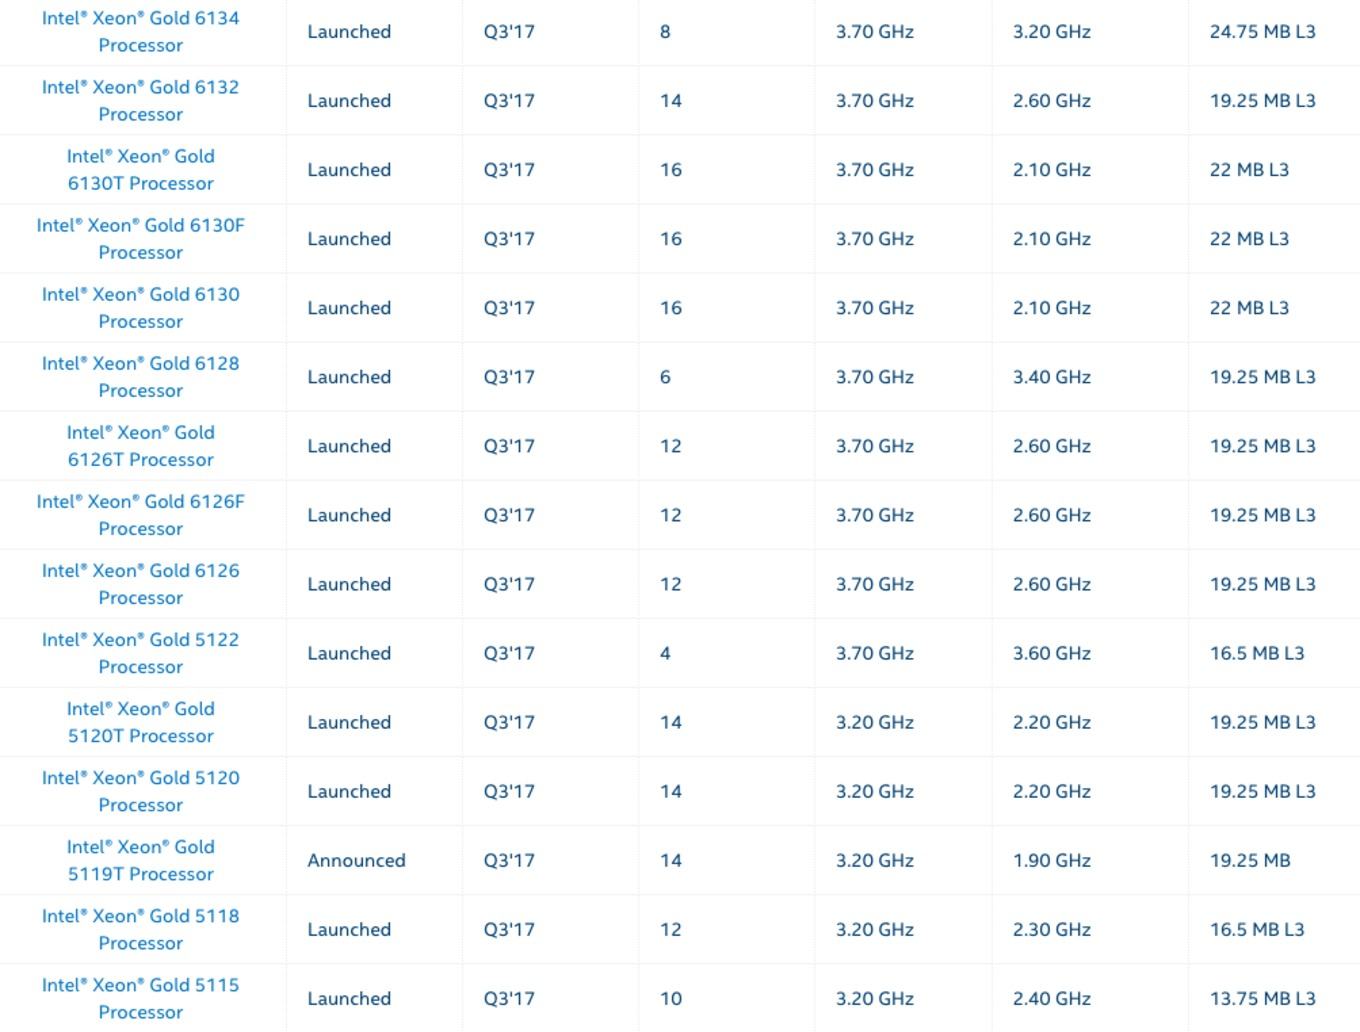
Task: Open Intel Xeon Gold 6134 Processor link
Action: (x=141, y=32)
